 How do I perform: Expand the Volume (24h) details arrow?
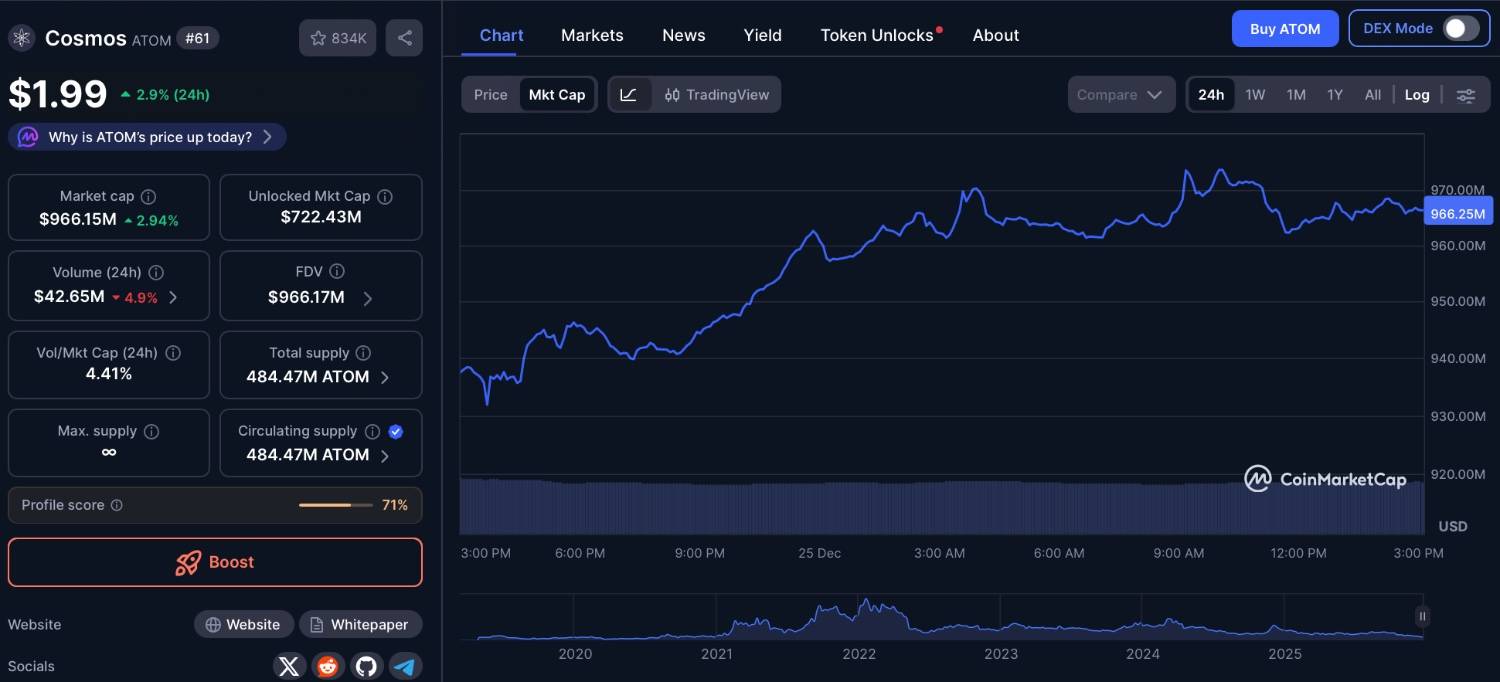[174, 297]
